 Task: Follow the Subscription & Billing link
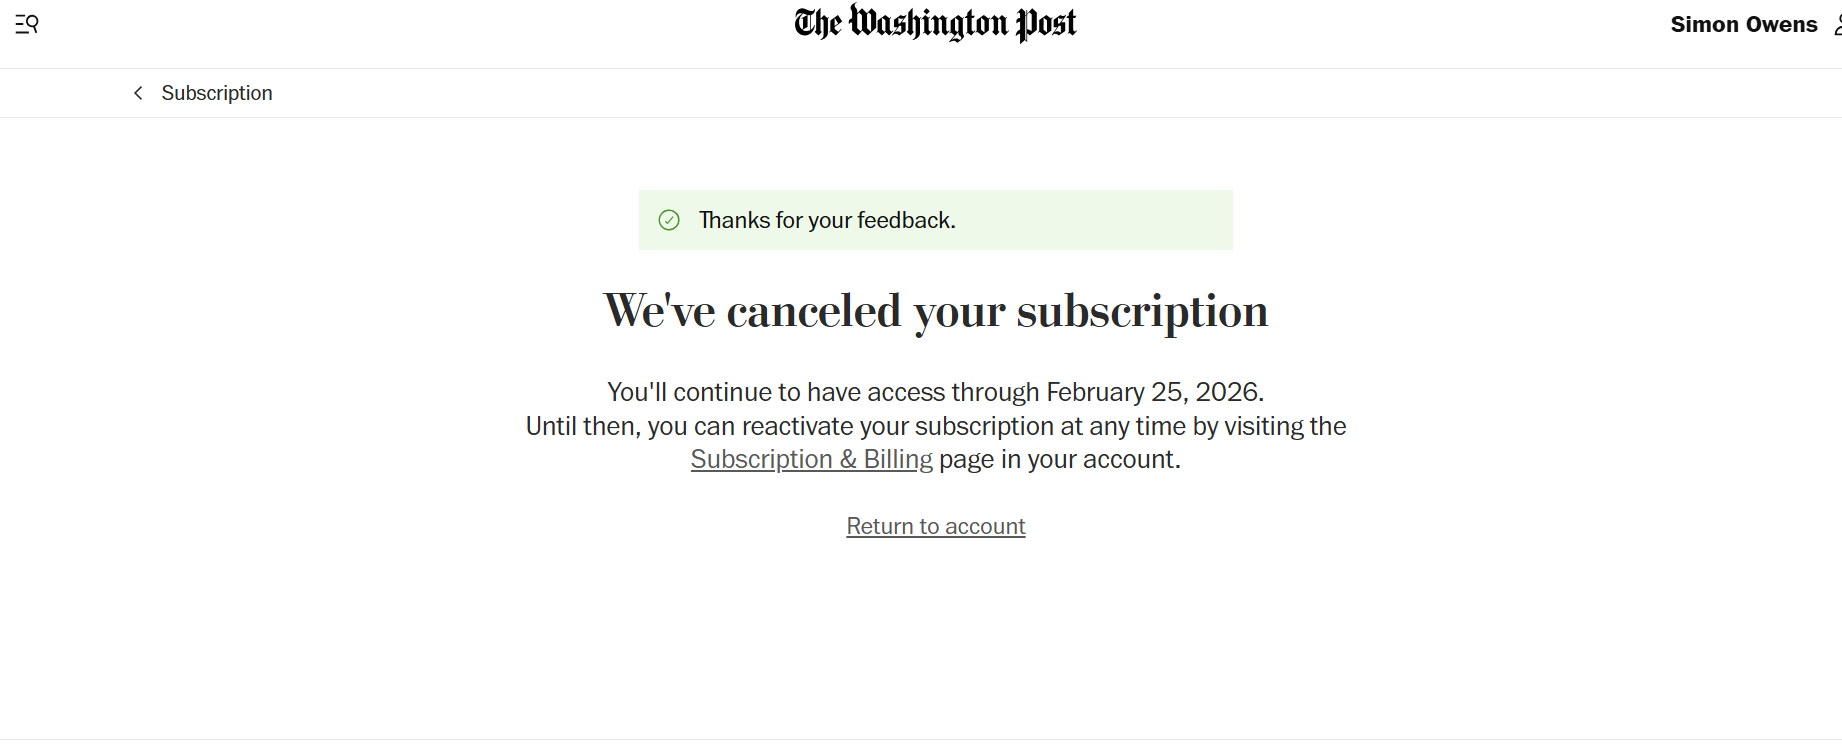[811, 459]
